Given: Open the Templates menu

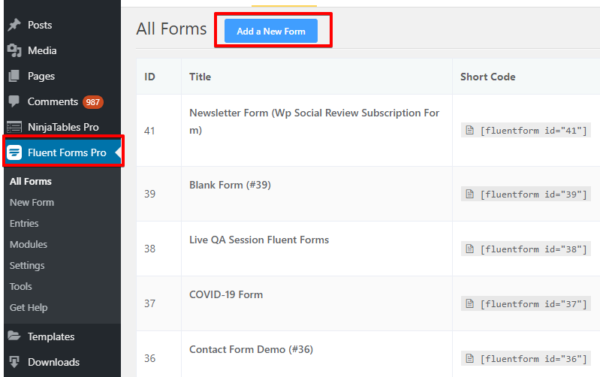Looking at the screenshot, I should point(51,337).
